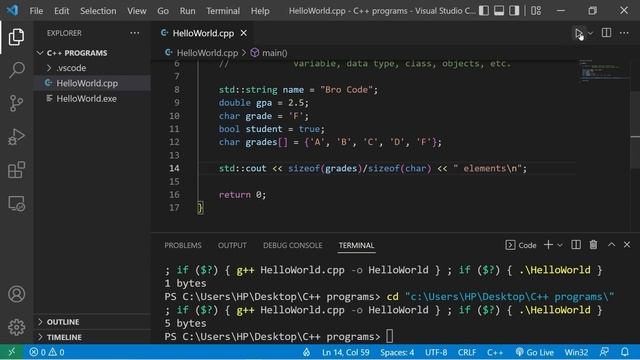Image resolution: width=640 pixels, height=360 pixels.
Task: Kill terminal with trash icon
Action: click(593, 245)
